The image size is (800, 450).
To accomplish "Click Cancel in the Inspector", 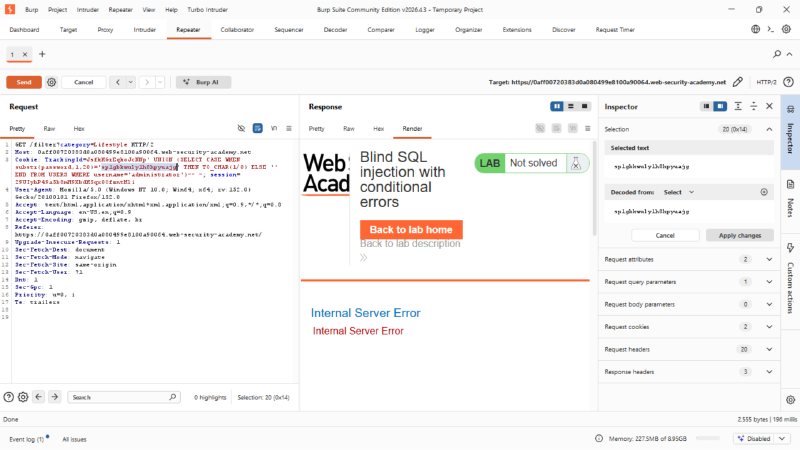I will pyautogui.click(x=665, y=235).
